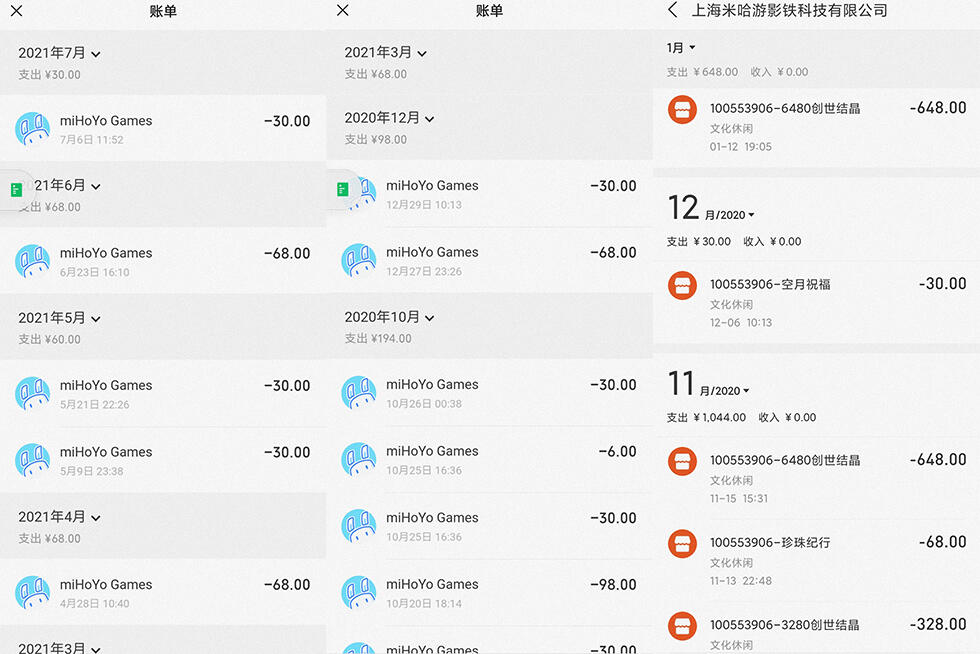
Task: Close the left bill screen with X
Action: point(17,11)
